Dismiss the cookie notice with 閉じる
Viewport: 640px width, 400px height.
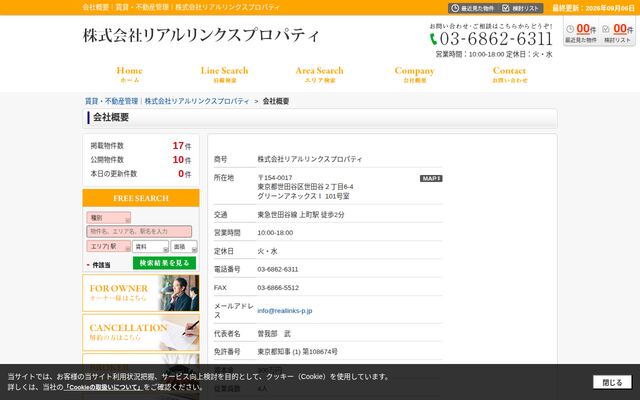coord(612,382)
